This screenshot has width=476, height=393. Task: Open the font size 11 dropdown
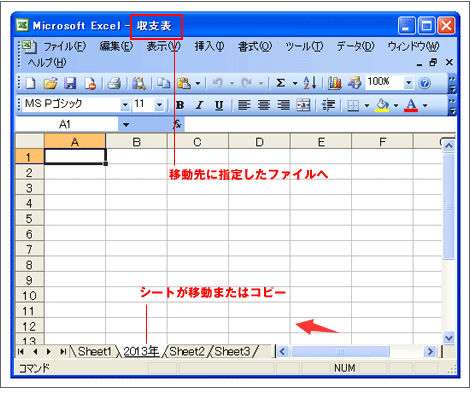click(x=159, y=105)
